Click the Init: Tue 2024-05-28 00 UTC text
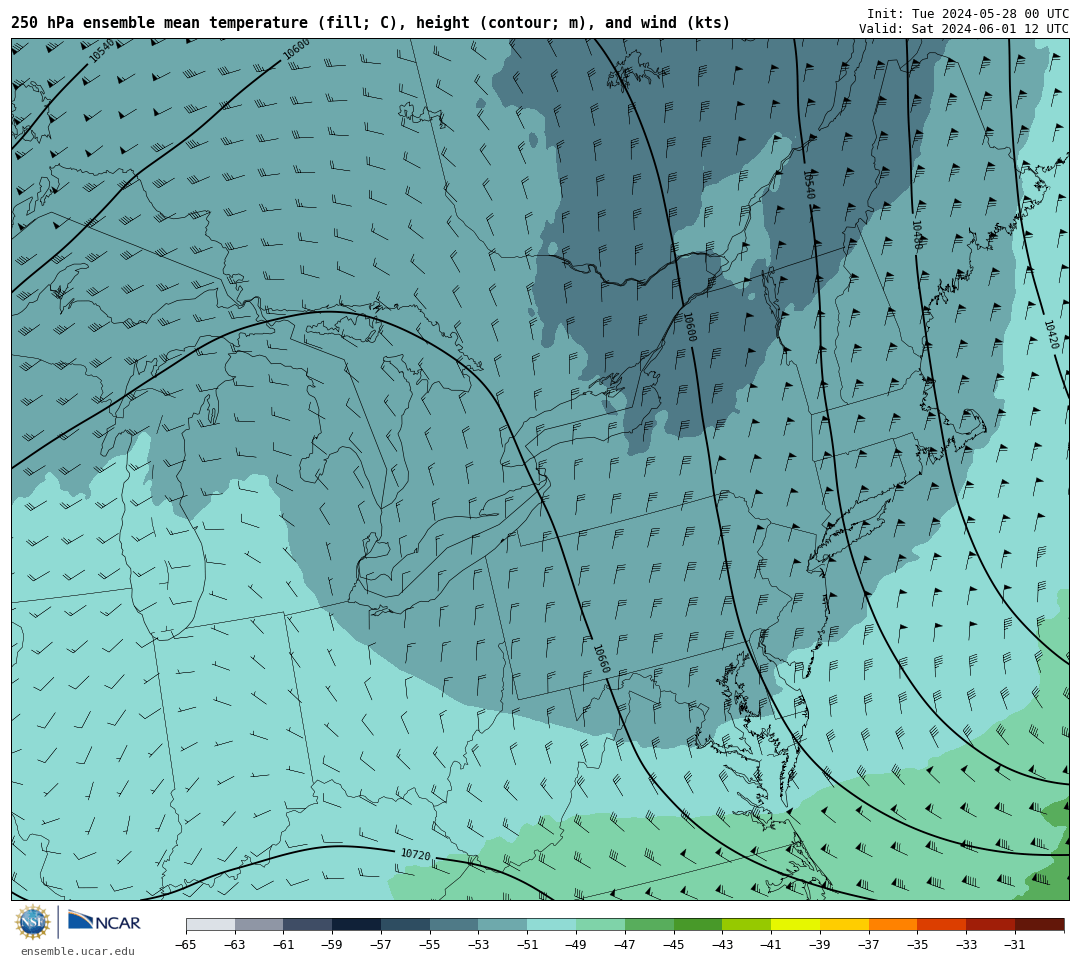Screen dimensions: 1080x963 [x=968, y=14]
